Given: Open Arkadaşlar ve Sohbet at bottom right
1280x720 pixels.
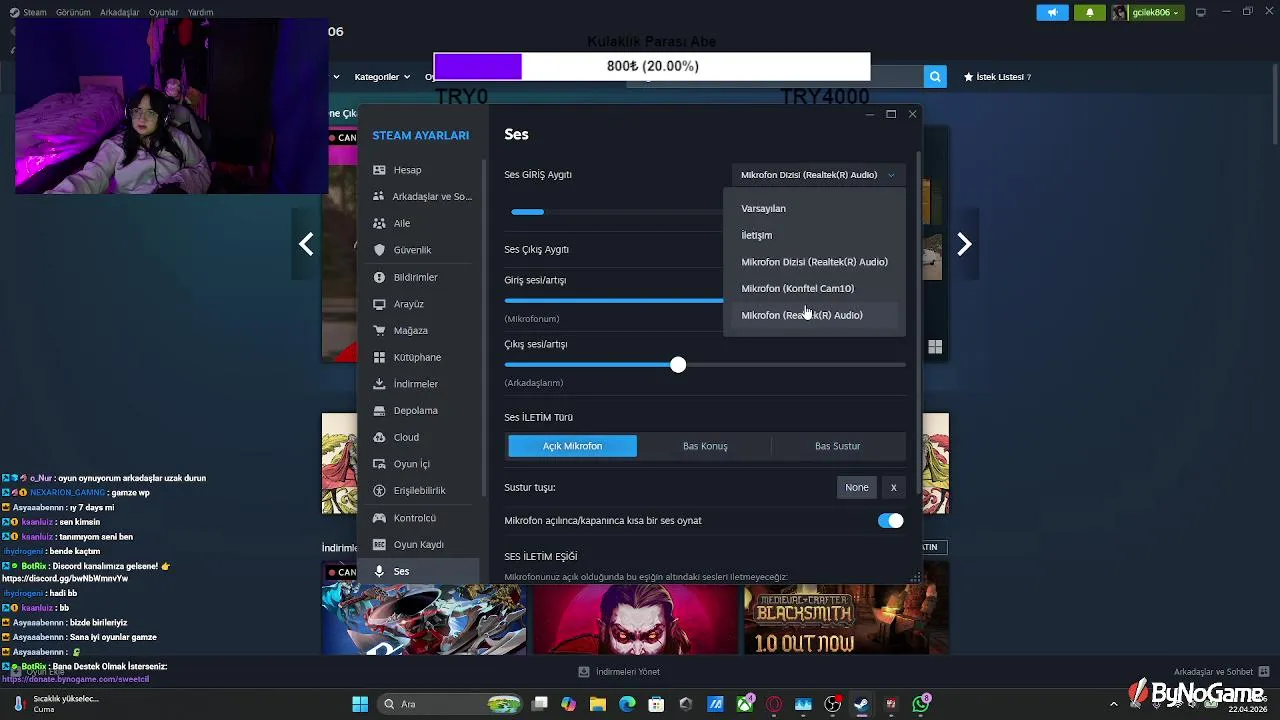Looking at the screenshot, I should [1222, 672].
